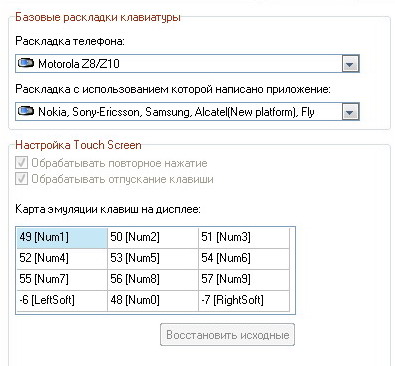Viewport: 395px width, 366px height.
Task: Click phone icon beside Motorola Z8/Z10
Action: coord(26,63)
